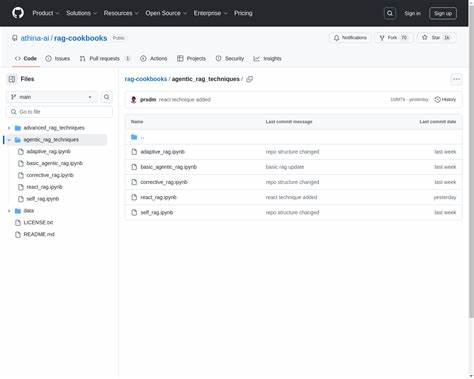The image size is (474, 379).
Task: Open the main branch selector
Action: point(52,97)
